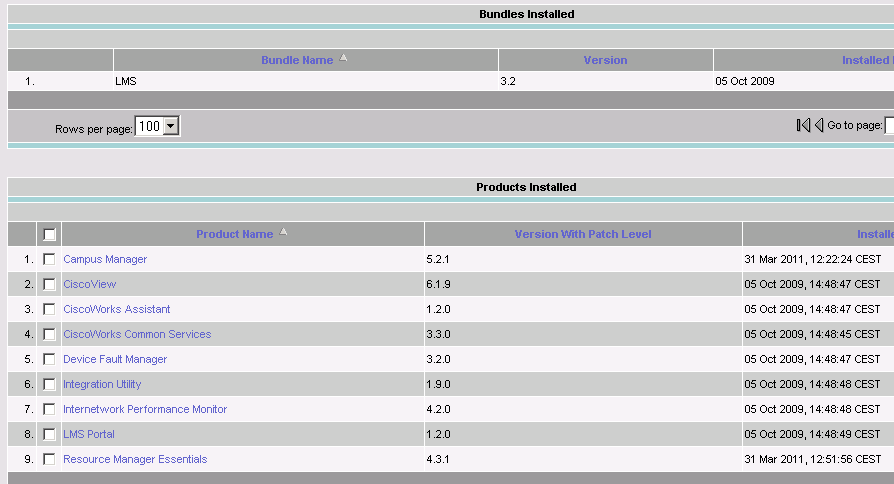Image resolution: width=894 pixels, height=484 pixels.
Task: Select the LMS bundle name cell
Action: (125, 81)
